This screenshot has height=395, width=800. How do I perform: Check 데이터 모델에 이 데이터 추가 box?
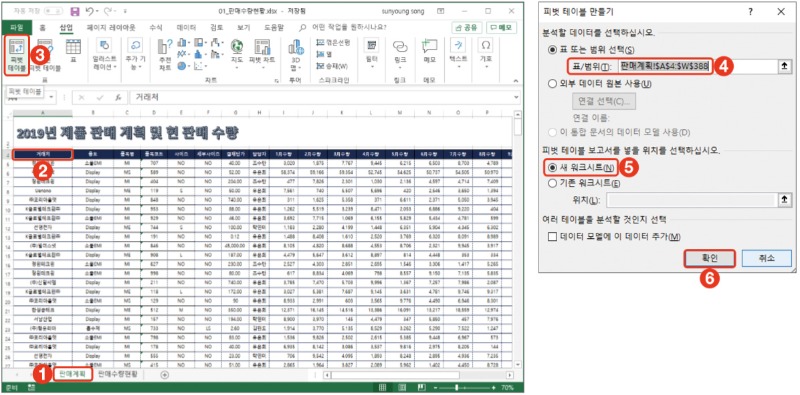[x=614, y=237]
